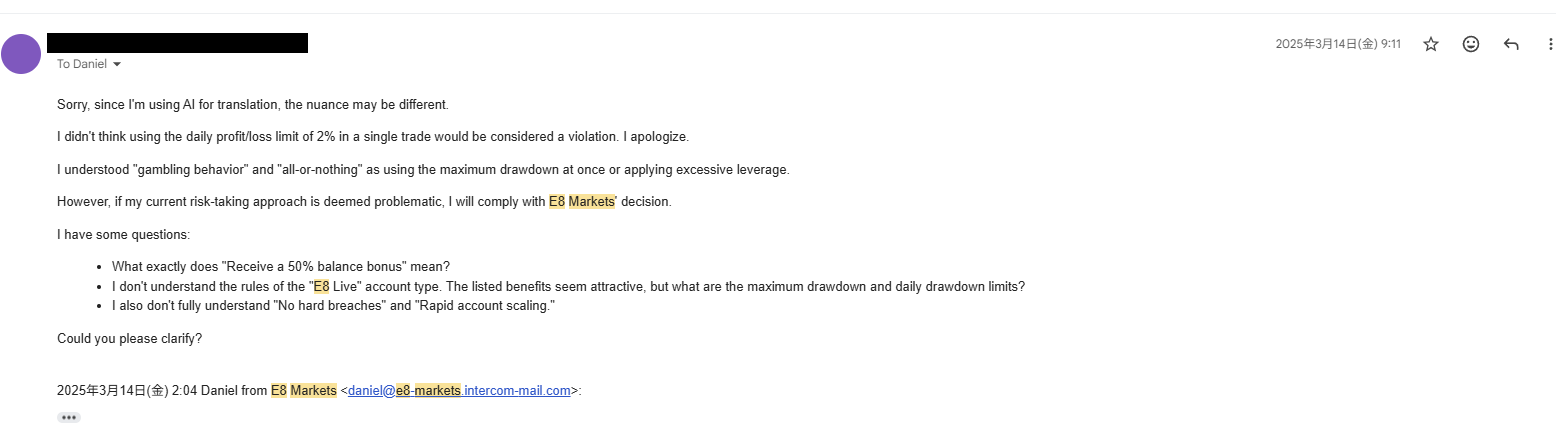
Task: Click the 9:11 message timestamp
Action: tap(1337, 44)
